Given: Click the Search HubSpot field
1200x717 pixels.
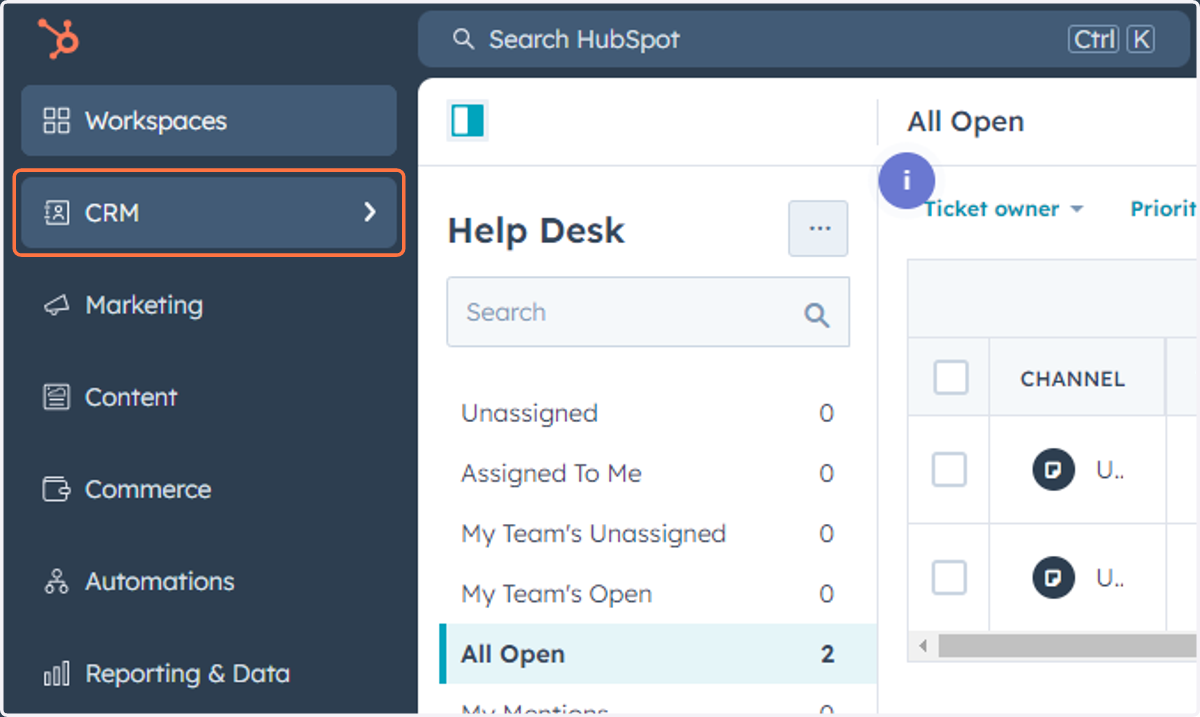Looking at the screenshot, I should pos(804,39).
